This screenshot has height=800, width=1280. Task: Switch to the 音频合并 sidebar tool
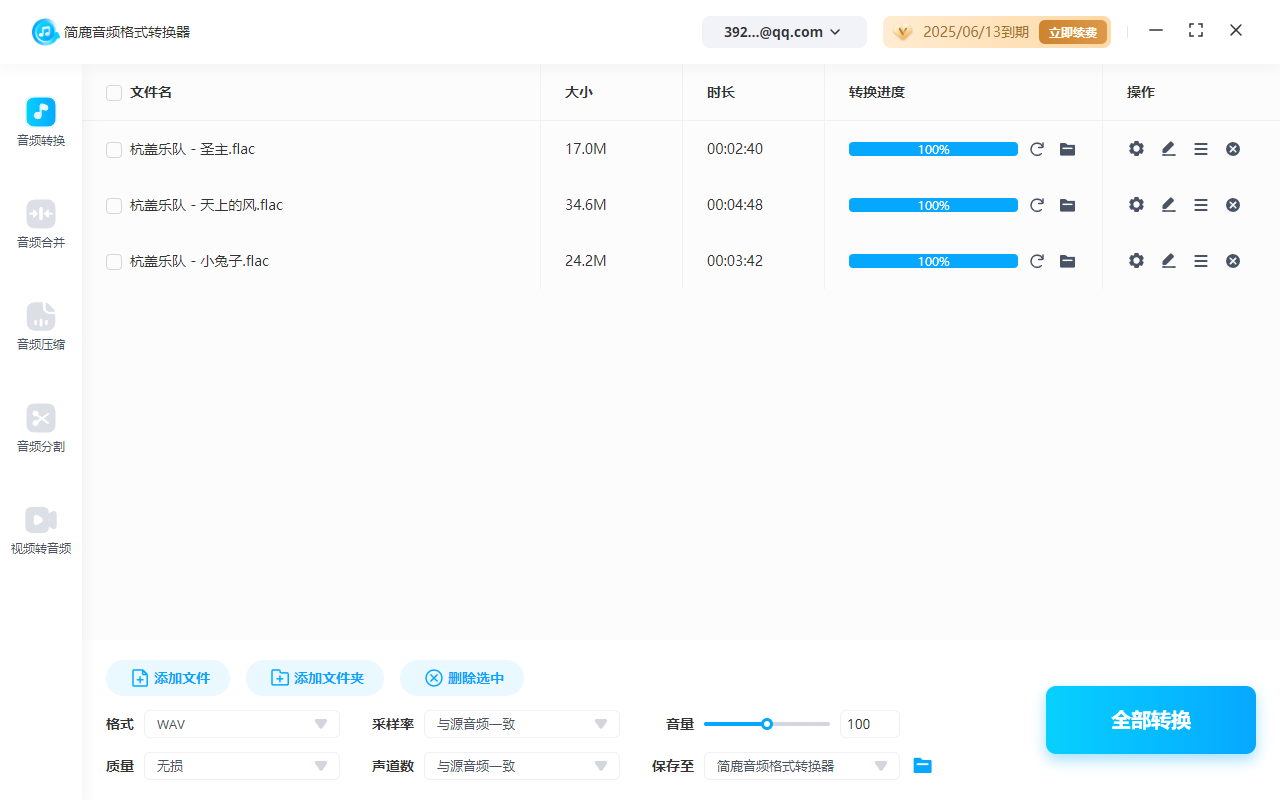(40, 224)
